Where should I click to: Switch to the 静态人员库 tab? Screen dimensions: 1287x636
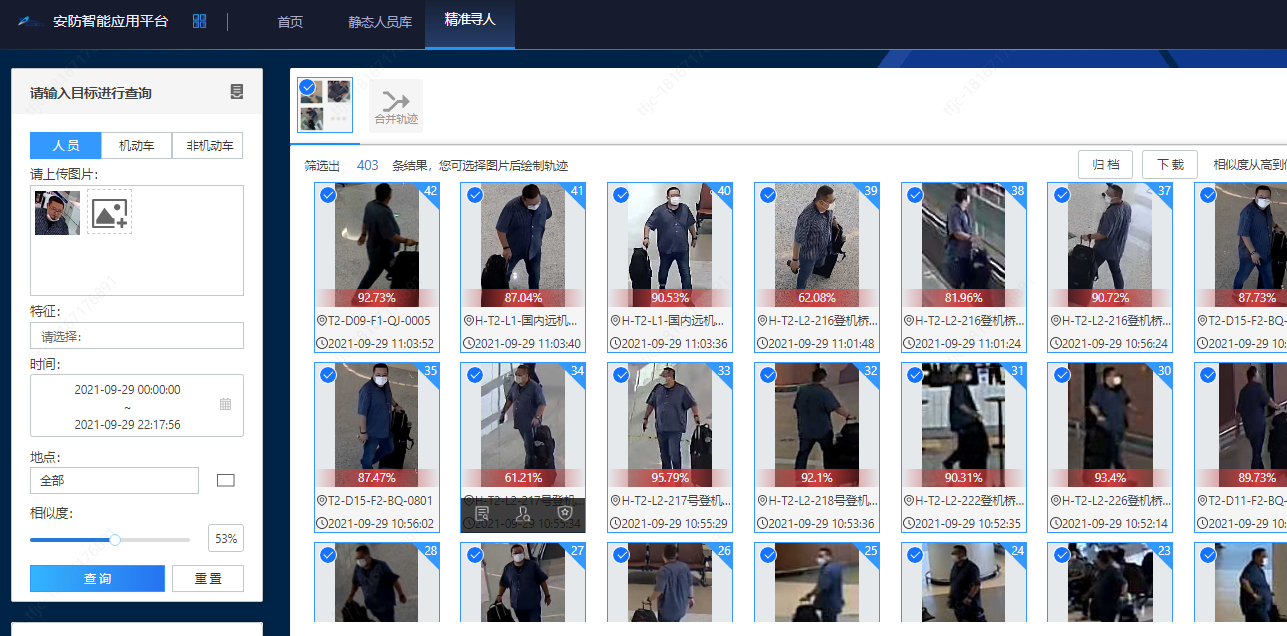tap(379, 22)
